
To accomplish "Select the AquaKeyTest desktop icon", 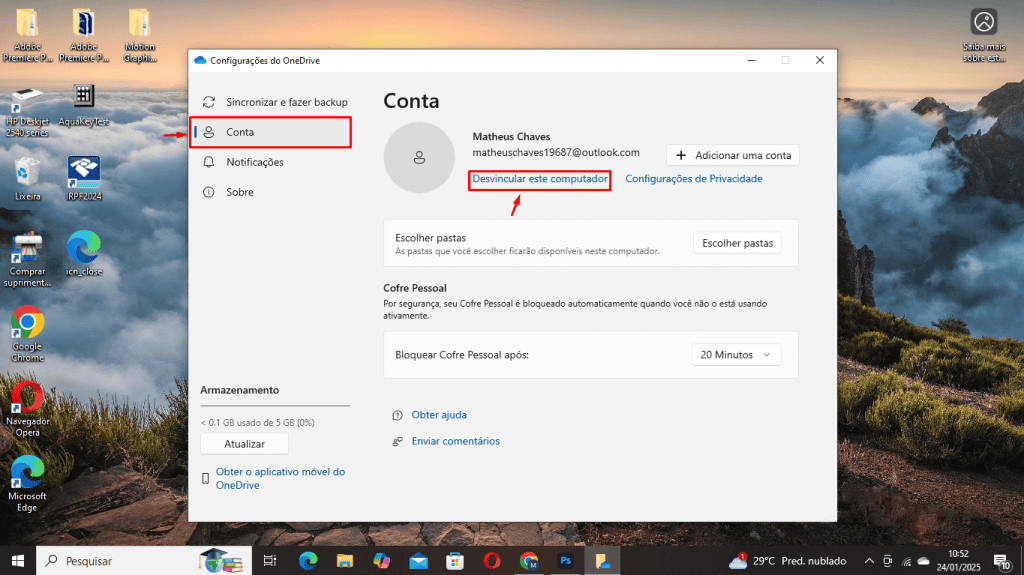I will pos(84,105).
